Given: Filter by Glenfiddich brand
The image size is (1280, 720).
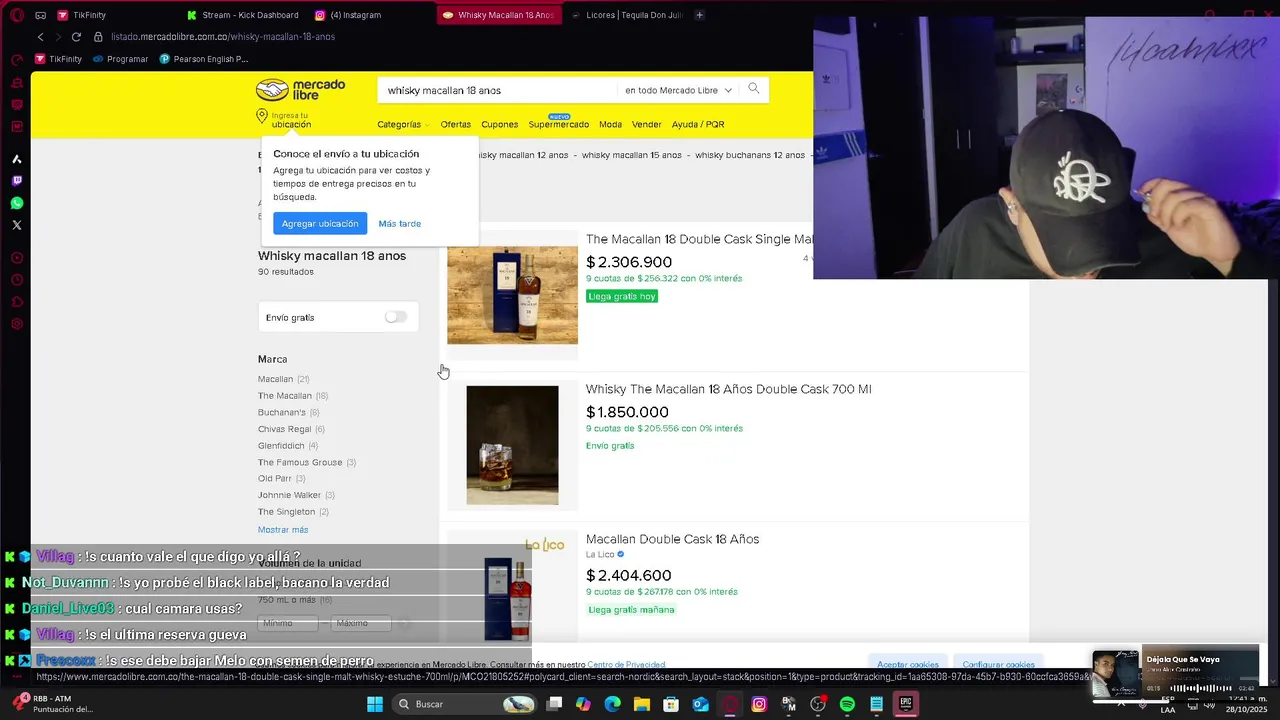Looking at the screenshot, I should (288, 445).
